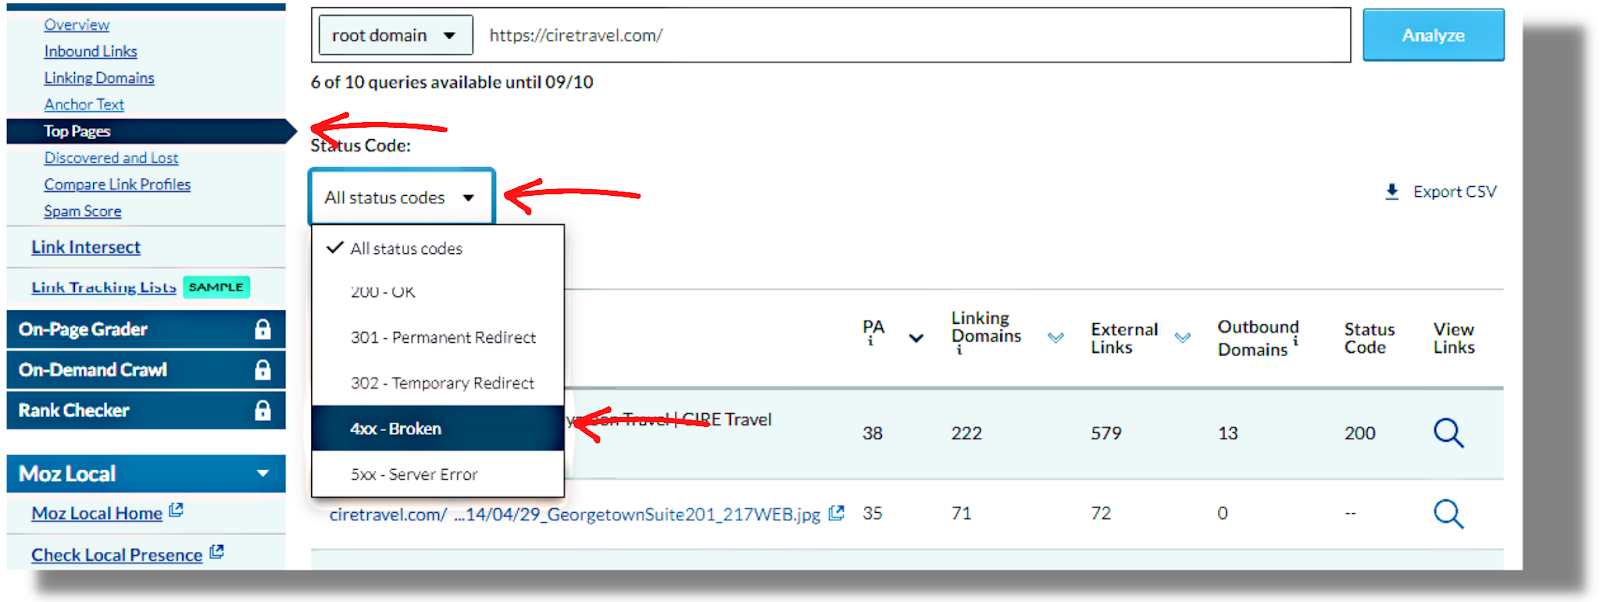1600x602 pixels.
Task: Sort by Linking Domains chevron
Action: pyautogui.click(x=1055, y=338)
